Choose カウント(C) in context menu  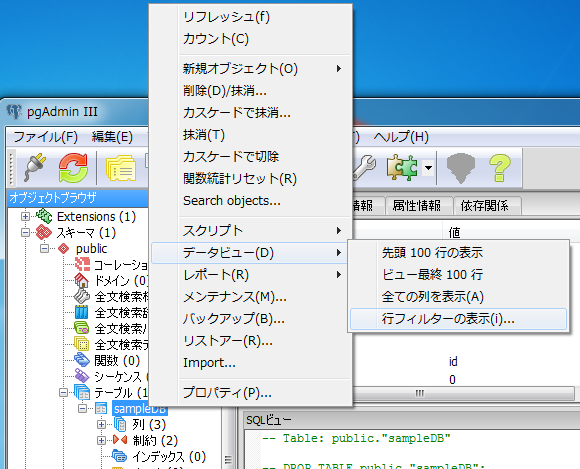coord(250,39)
